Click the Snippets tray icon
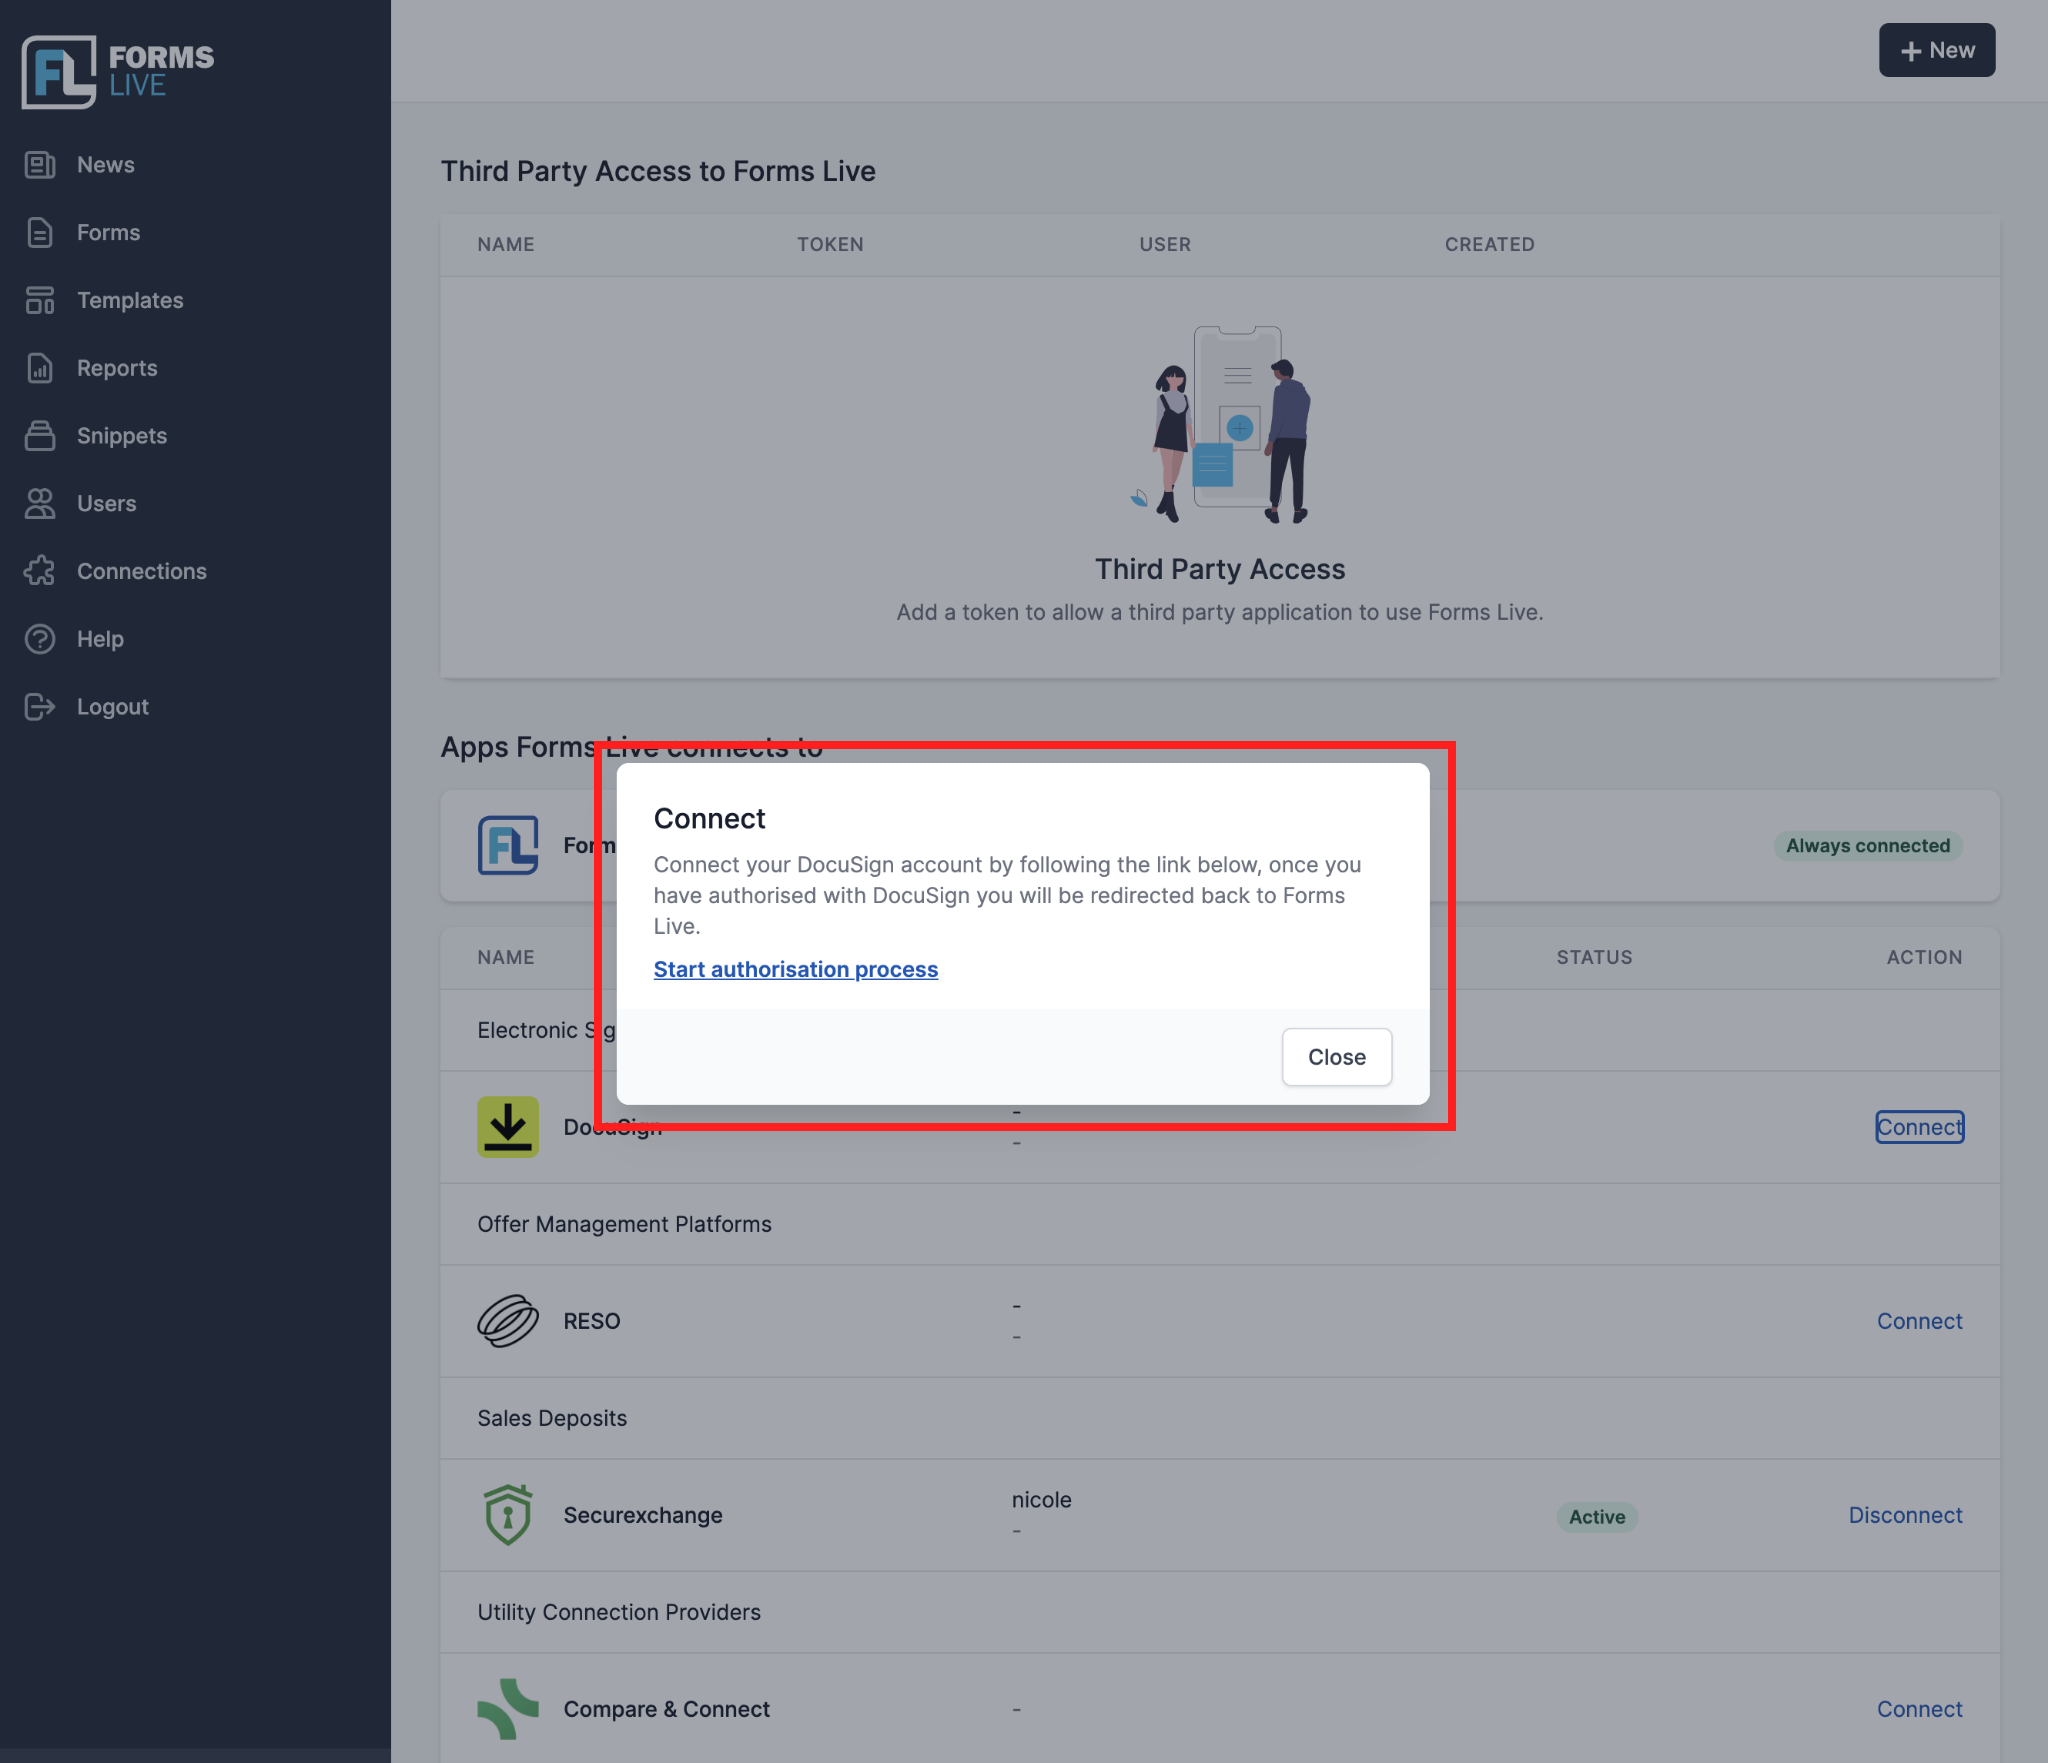 pos(40,436)
